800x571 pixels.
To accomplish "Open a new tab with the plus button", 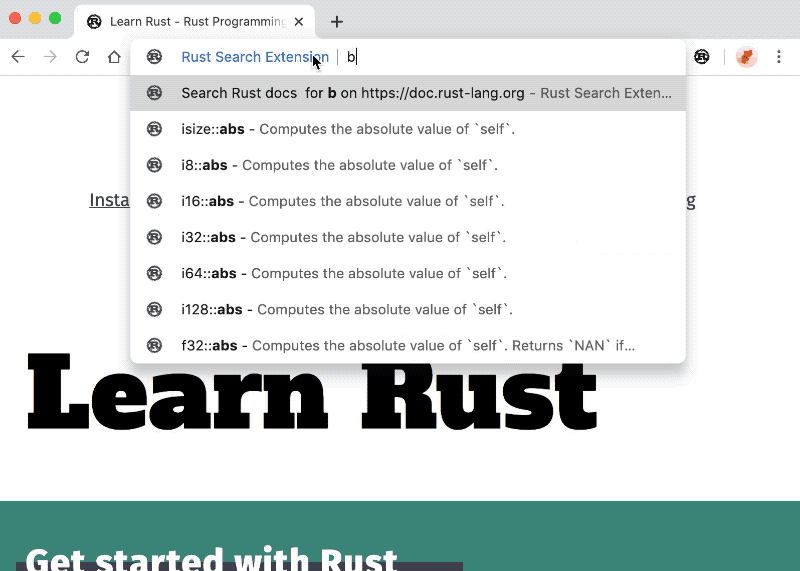I will [x=337, y=21].
